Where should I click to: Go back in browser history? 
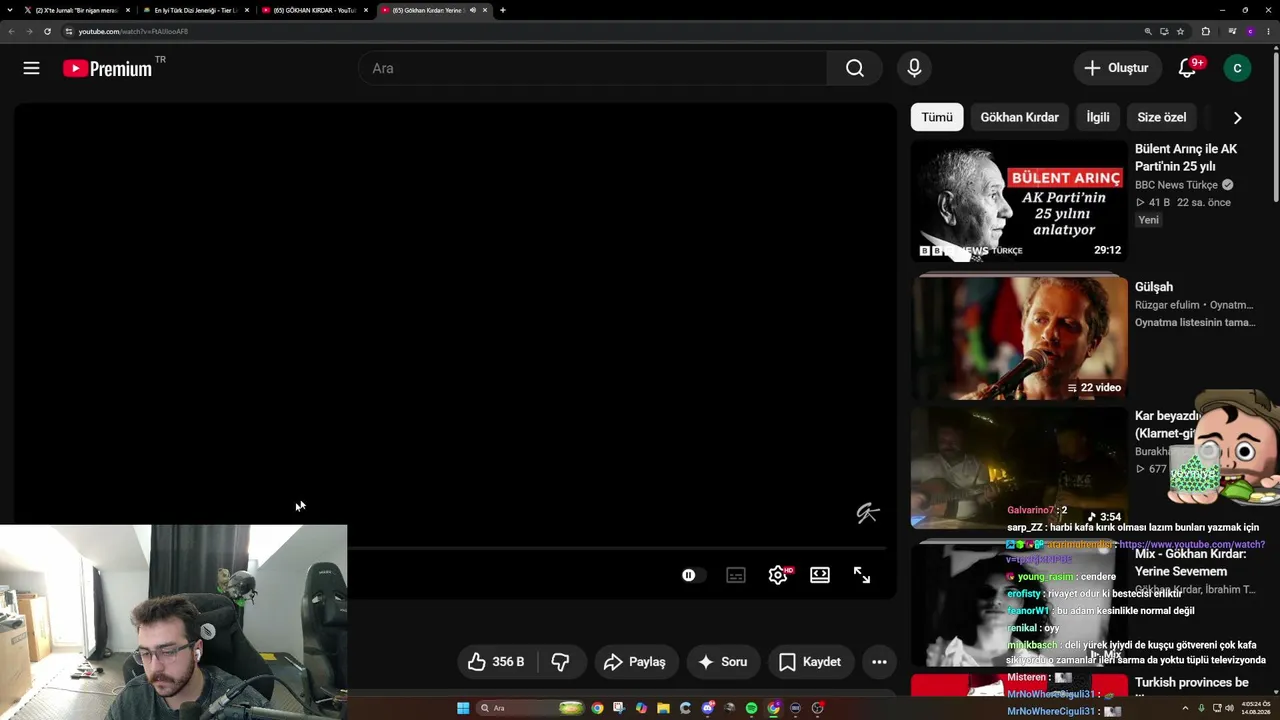tap(12, 31)
